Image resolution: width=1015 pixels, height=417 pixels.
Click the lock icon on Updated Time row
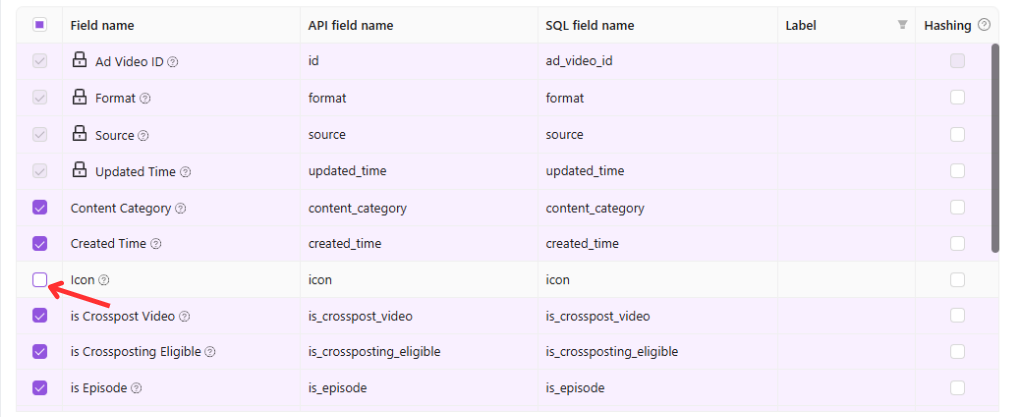(79, 170)
